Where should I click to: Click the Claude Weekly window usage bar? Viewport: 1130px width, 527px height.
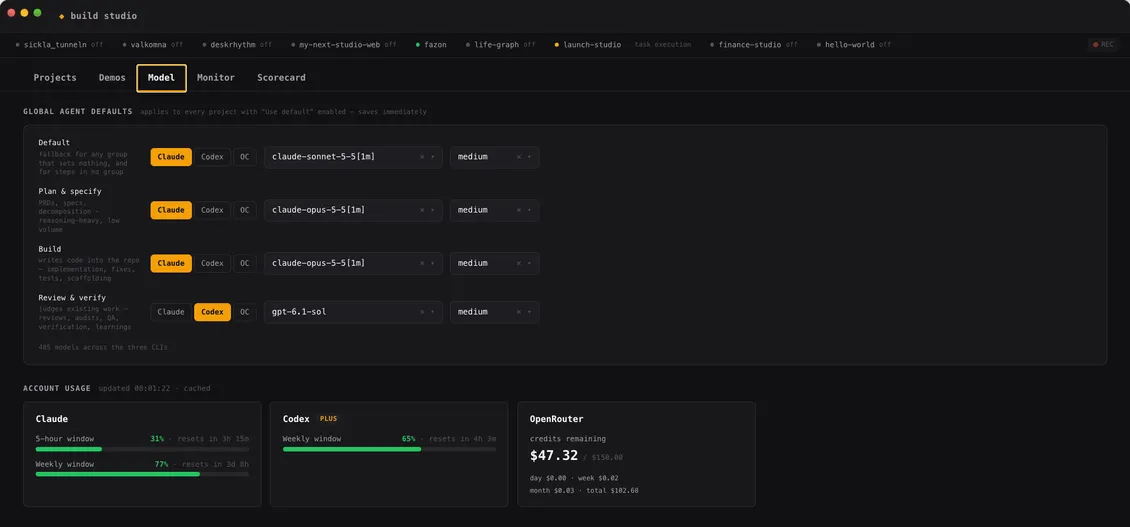tap(142, 474)
